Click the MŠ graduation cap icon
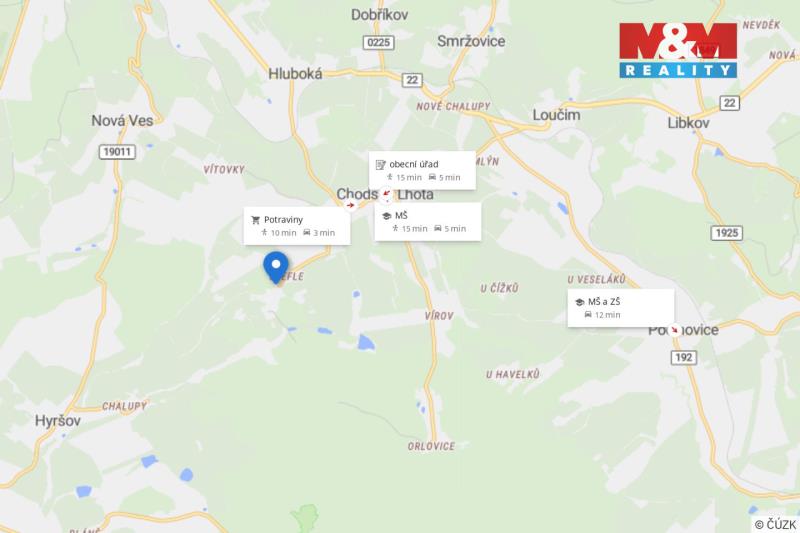Screen dimensions: 800x533 [x=386, y=216]
